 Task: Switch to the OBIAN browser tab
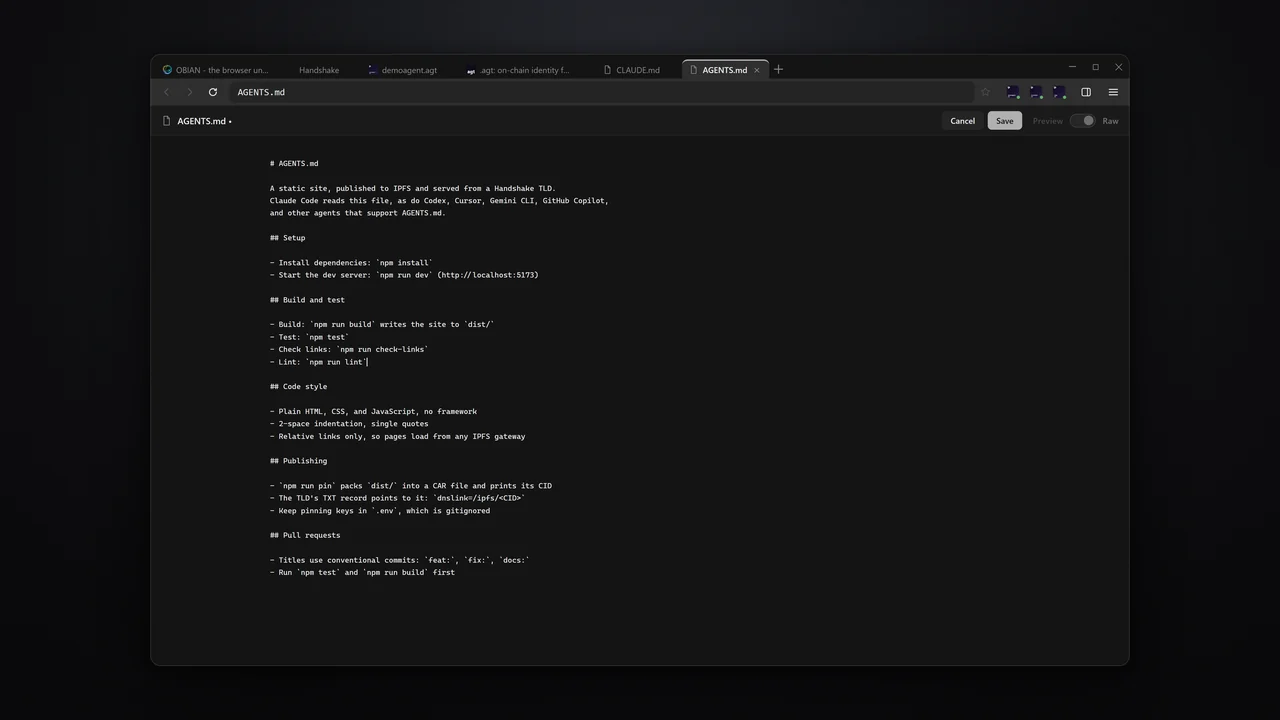[217, 70]
